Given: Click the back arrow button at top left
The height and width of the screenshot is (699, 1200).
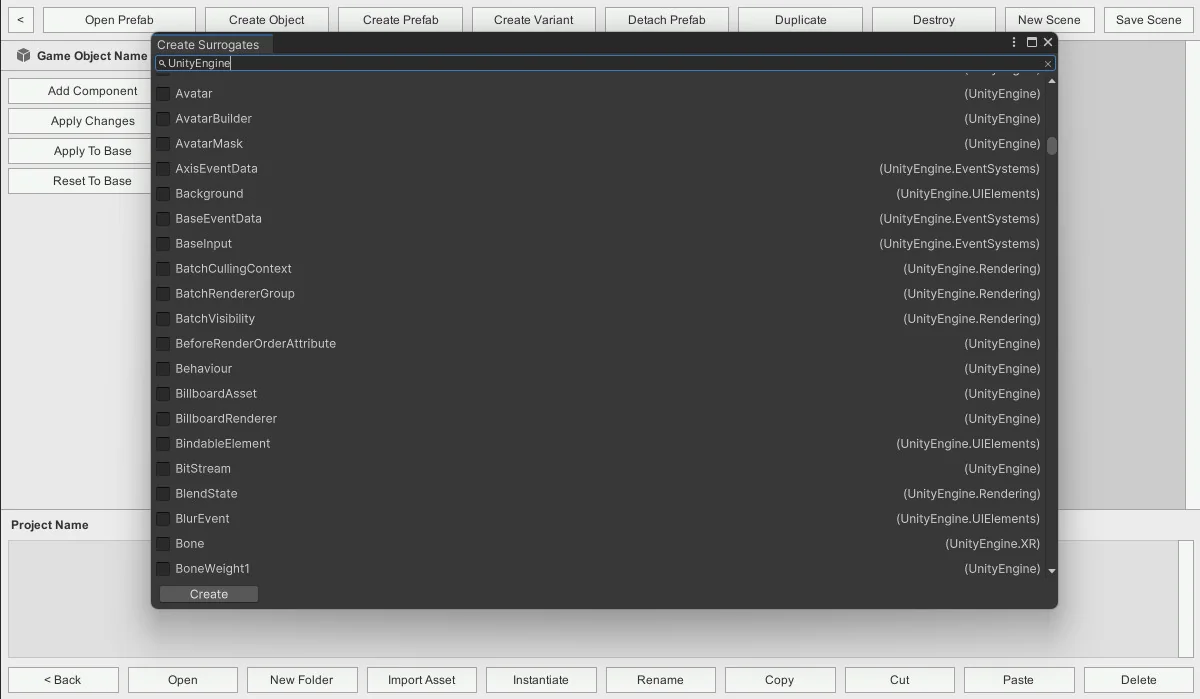Looking at the screenshot, I should [x=20, y=19].
